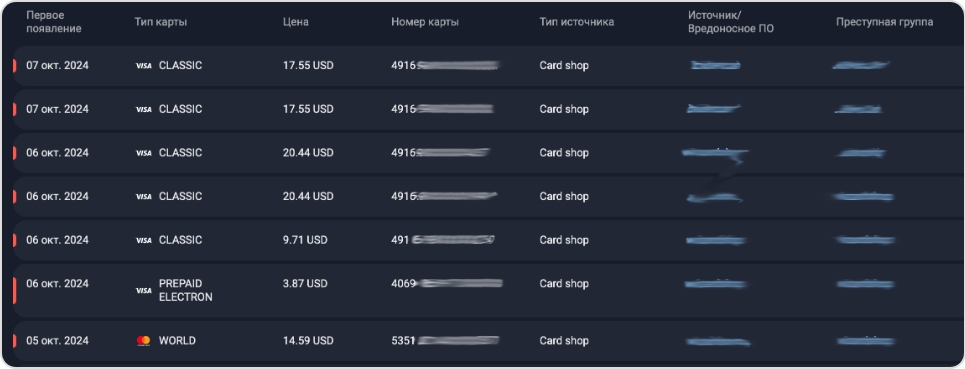Click the Тип источника column header
The width and height of the screenshot is (965, 369).
click(x=577, y=22)
